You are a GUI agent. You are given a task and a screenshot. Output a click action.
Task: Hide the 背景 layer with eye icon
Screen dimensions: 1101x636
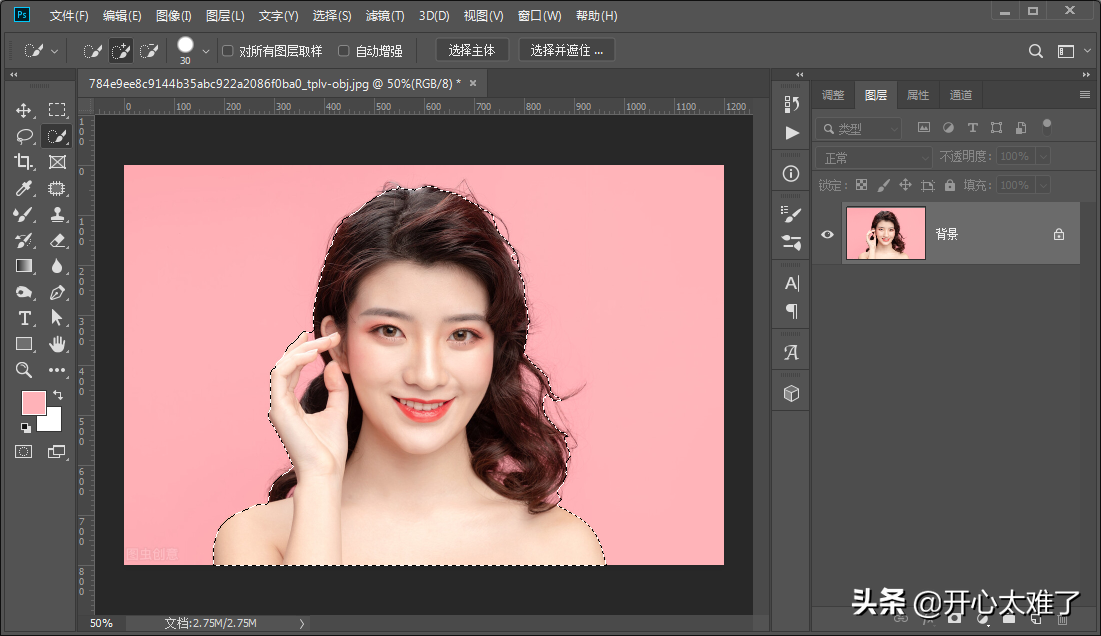tap(827, 234)
